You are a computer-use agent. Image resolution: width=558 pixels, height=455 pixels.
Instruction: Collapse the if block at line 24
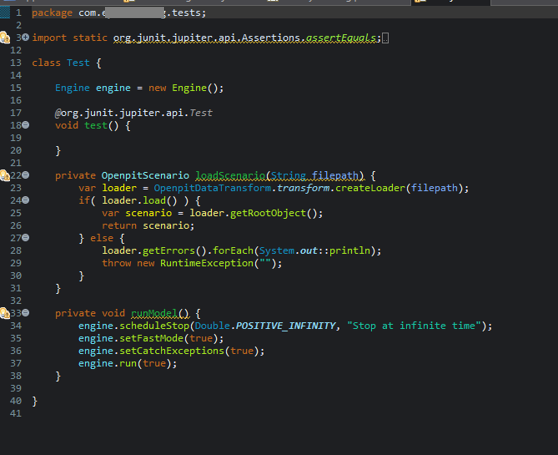pyautogui.click(x=26, y=200)
